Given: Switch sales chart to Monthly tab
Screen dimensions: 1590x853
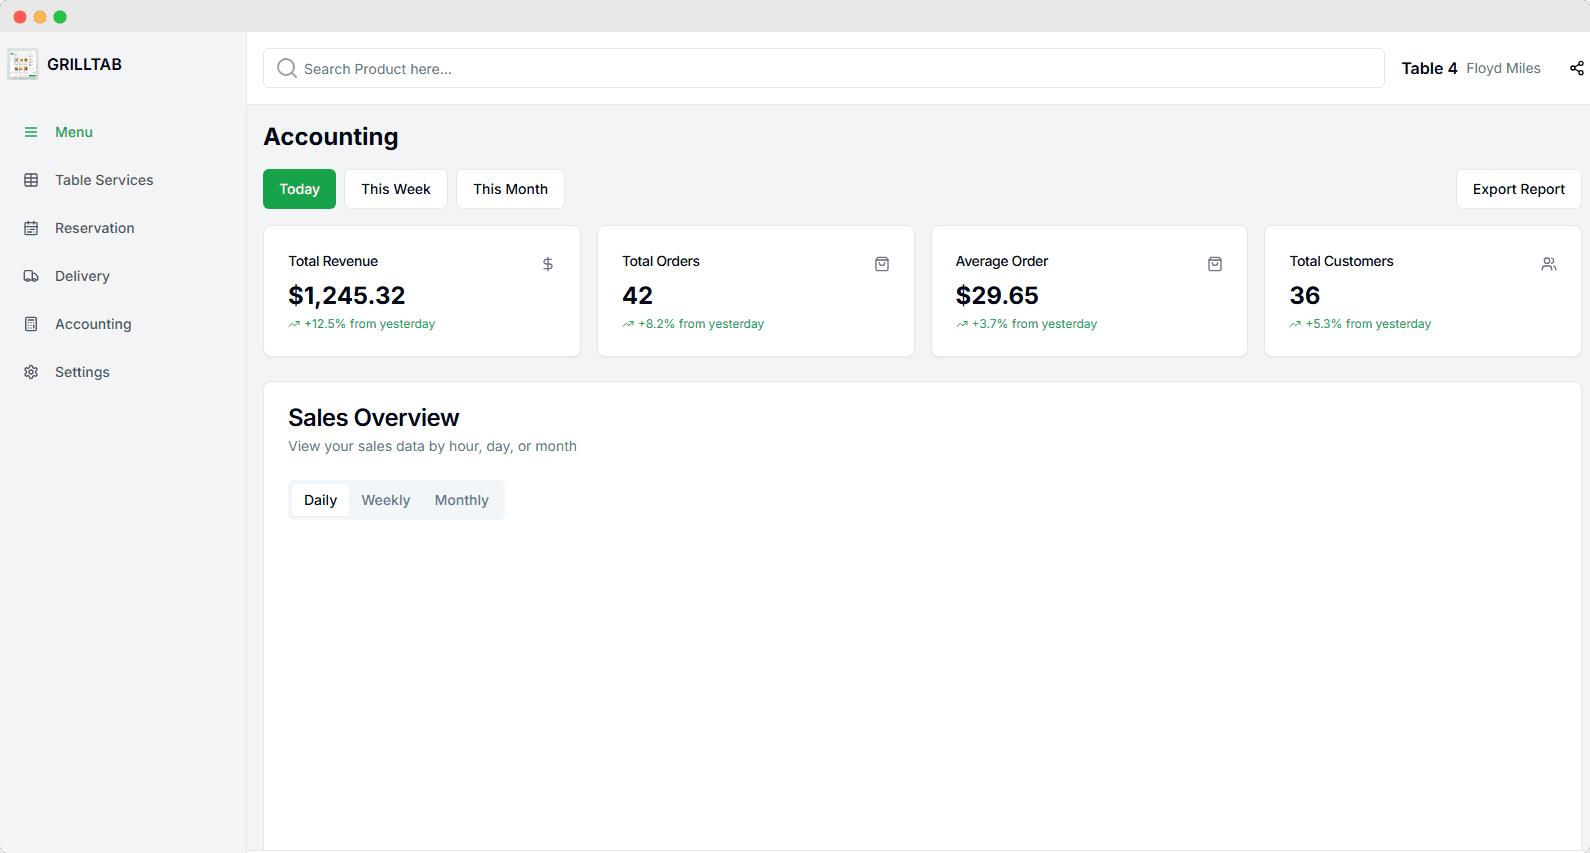Looking at the screenshot, I should 461,500.
